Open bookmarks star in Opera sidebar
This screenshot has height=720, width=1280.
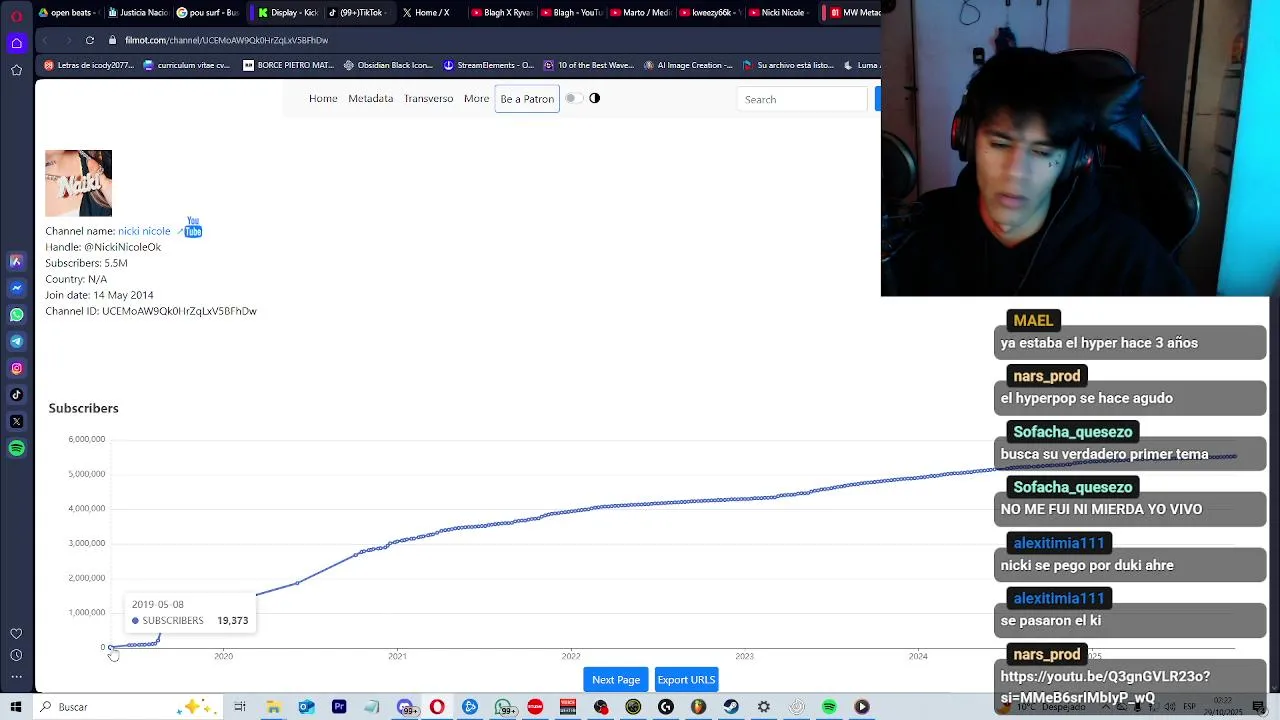[16, 70]
